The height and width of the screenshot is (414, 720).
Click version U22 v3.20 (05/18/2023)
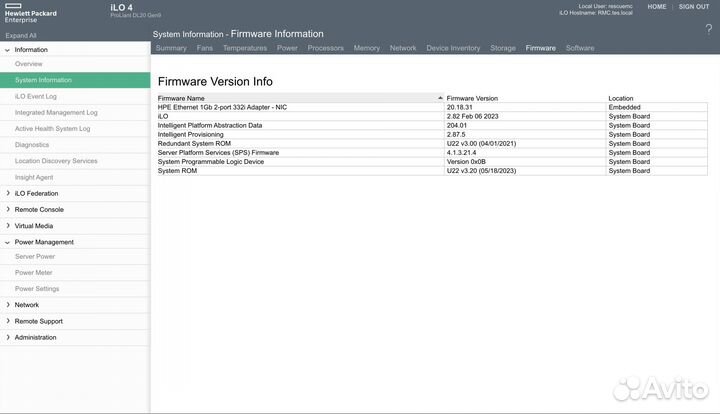tap(481, 171)
